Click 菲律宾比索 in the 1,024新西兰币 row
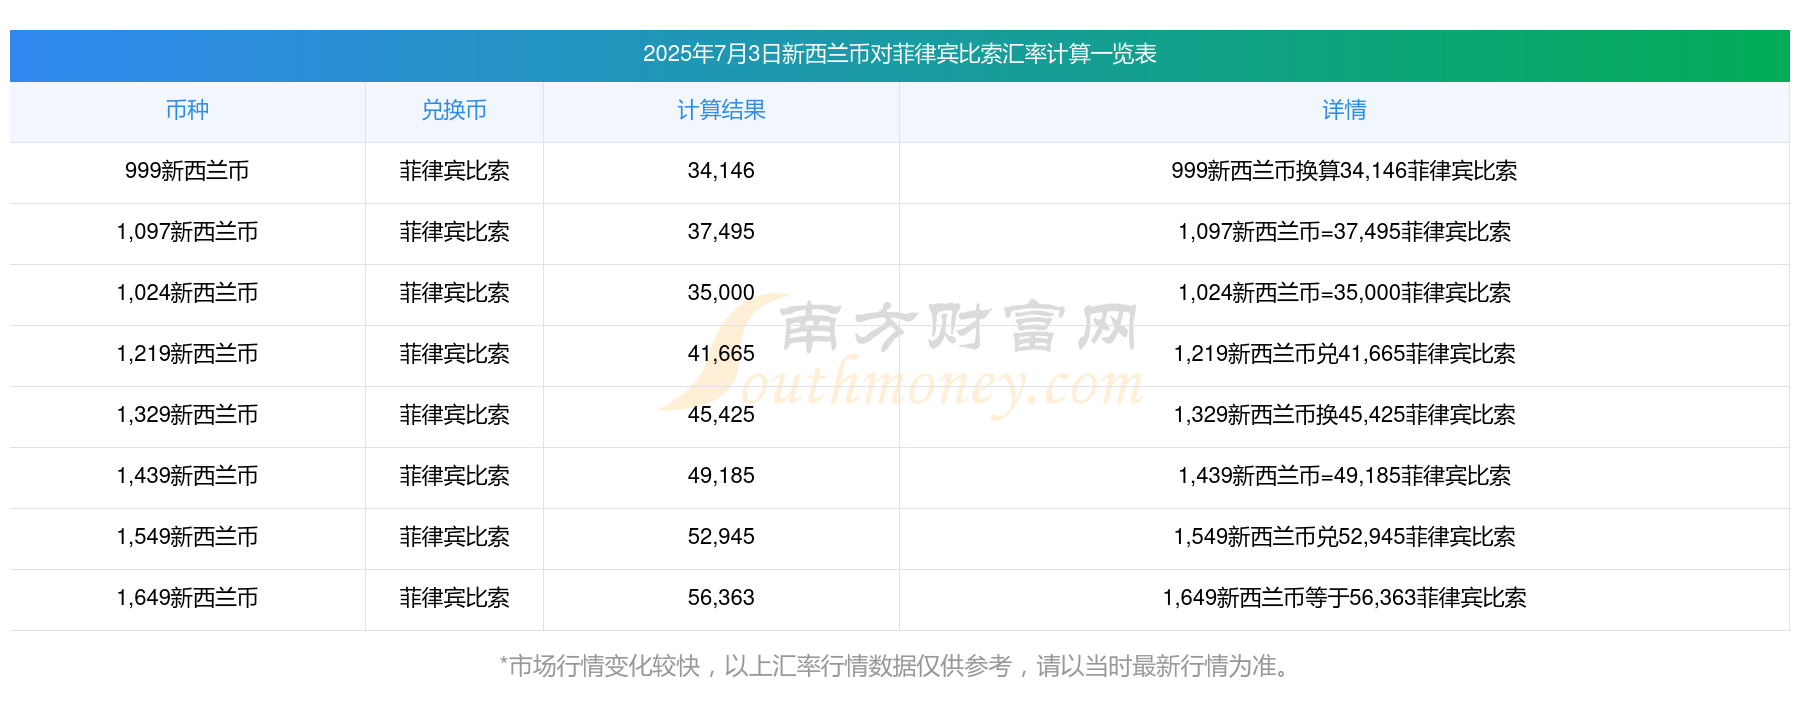 [454, 293]
